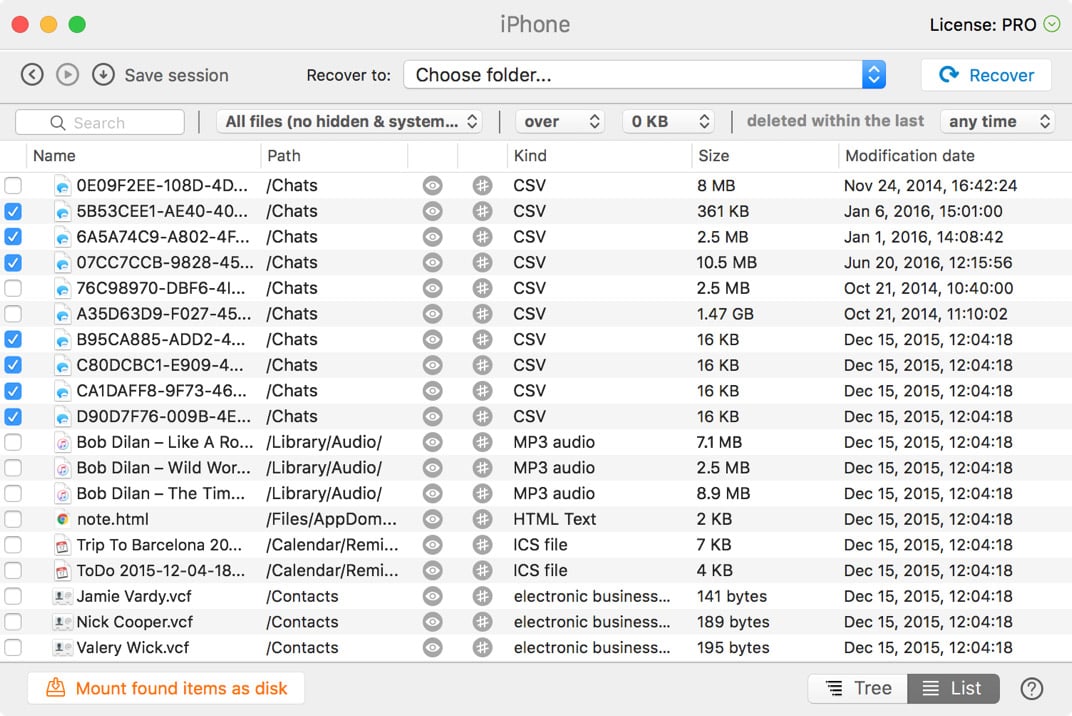Image resolution: width=1072 pixels, height=716 pixels.
Task: Click the Nov 24, 2014, 16:42:24 date
Action: [x=930, y=185]
